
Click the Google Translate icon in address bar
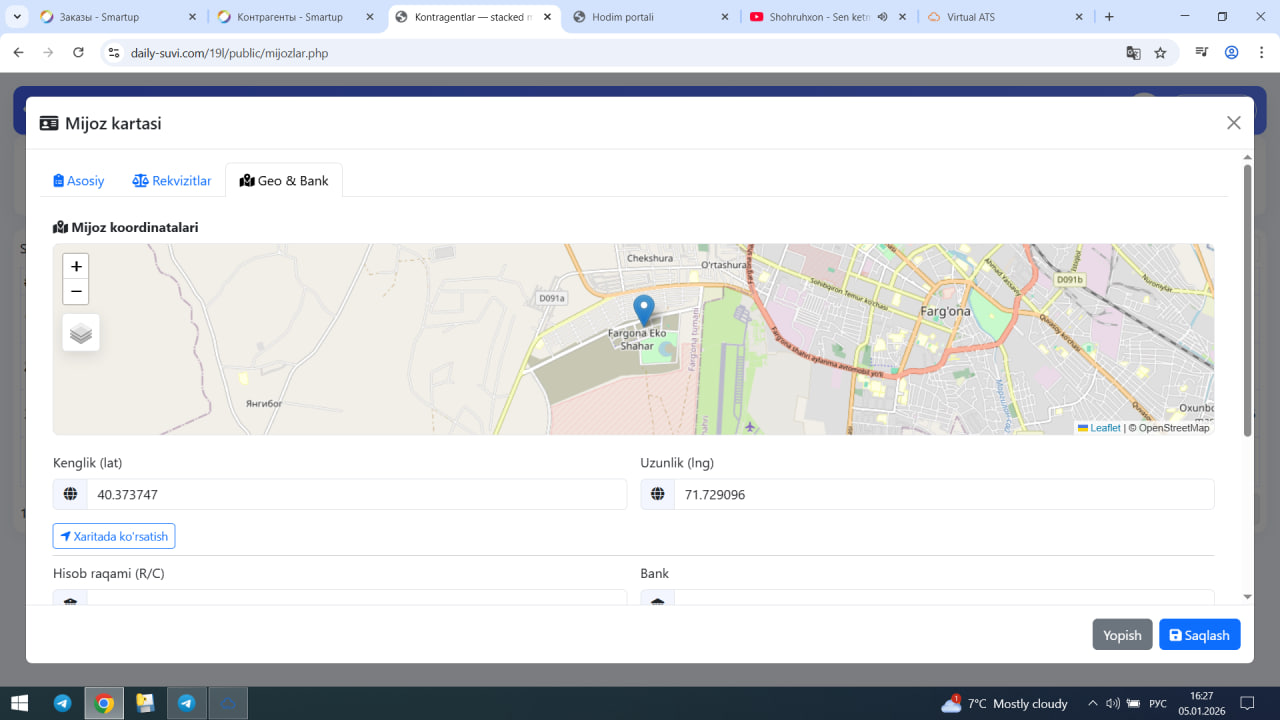(x=1133, y=53)
